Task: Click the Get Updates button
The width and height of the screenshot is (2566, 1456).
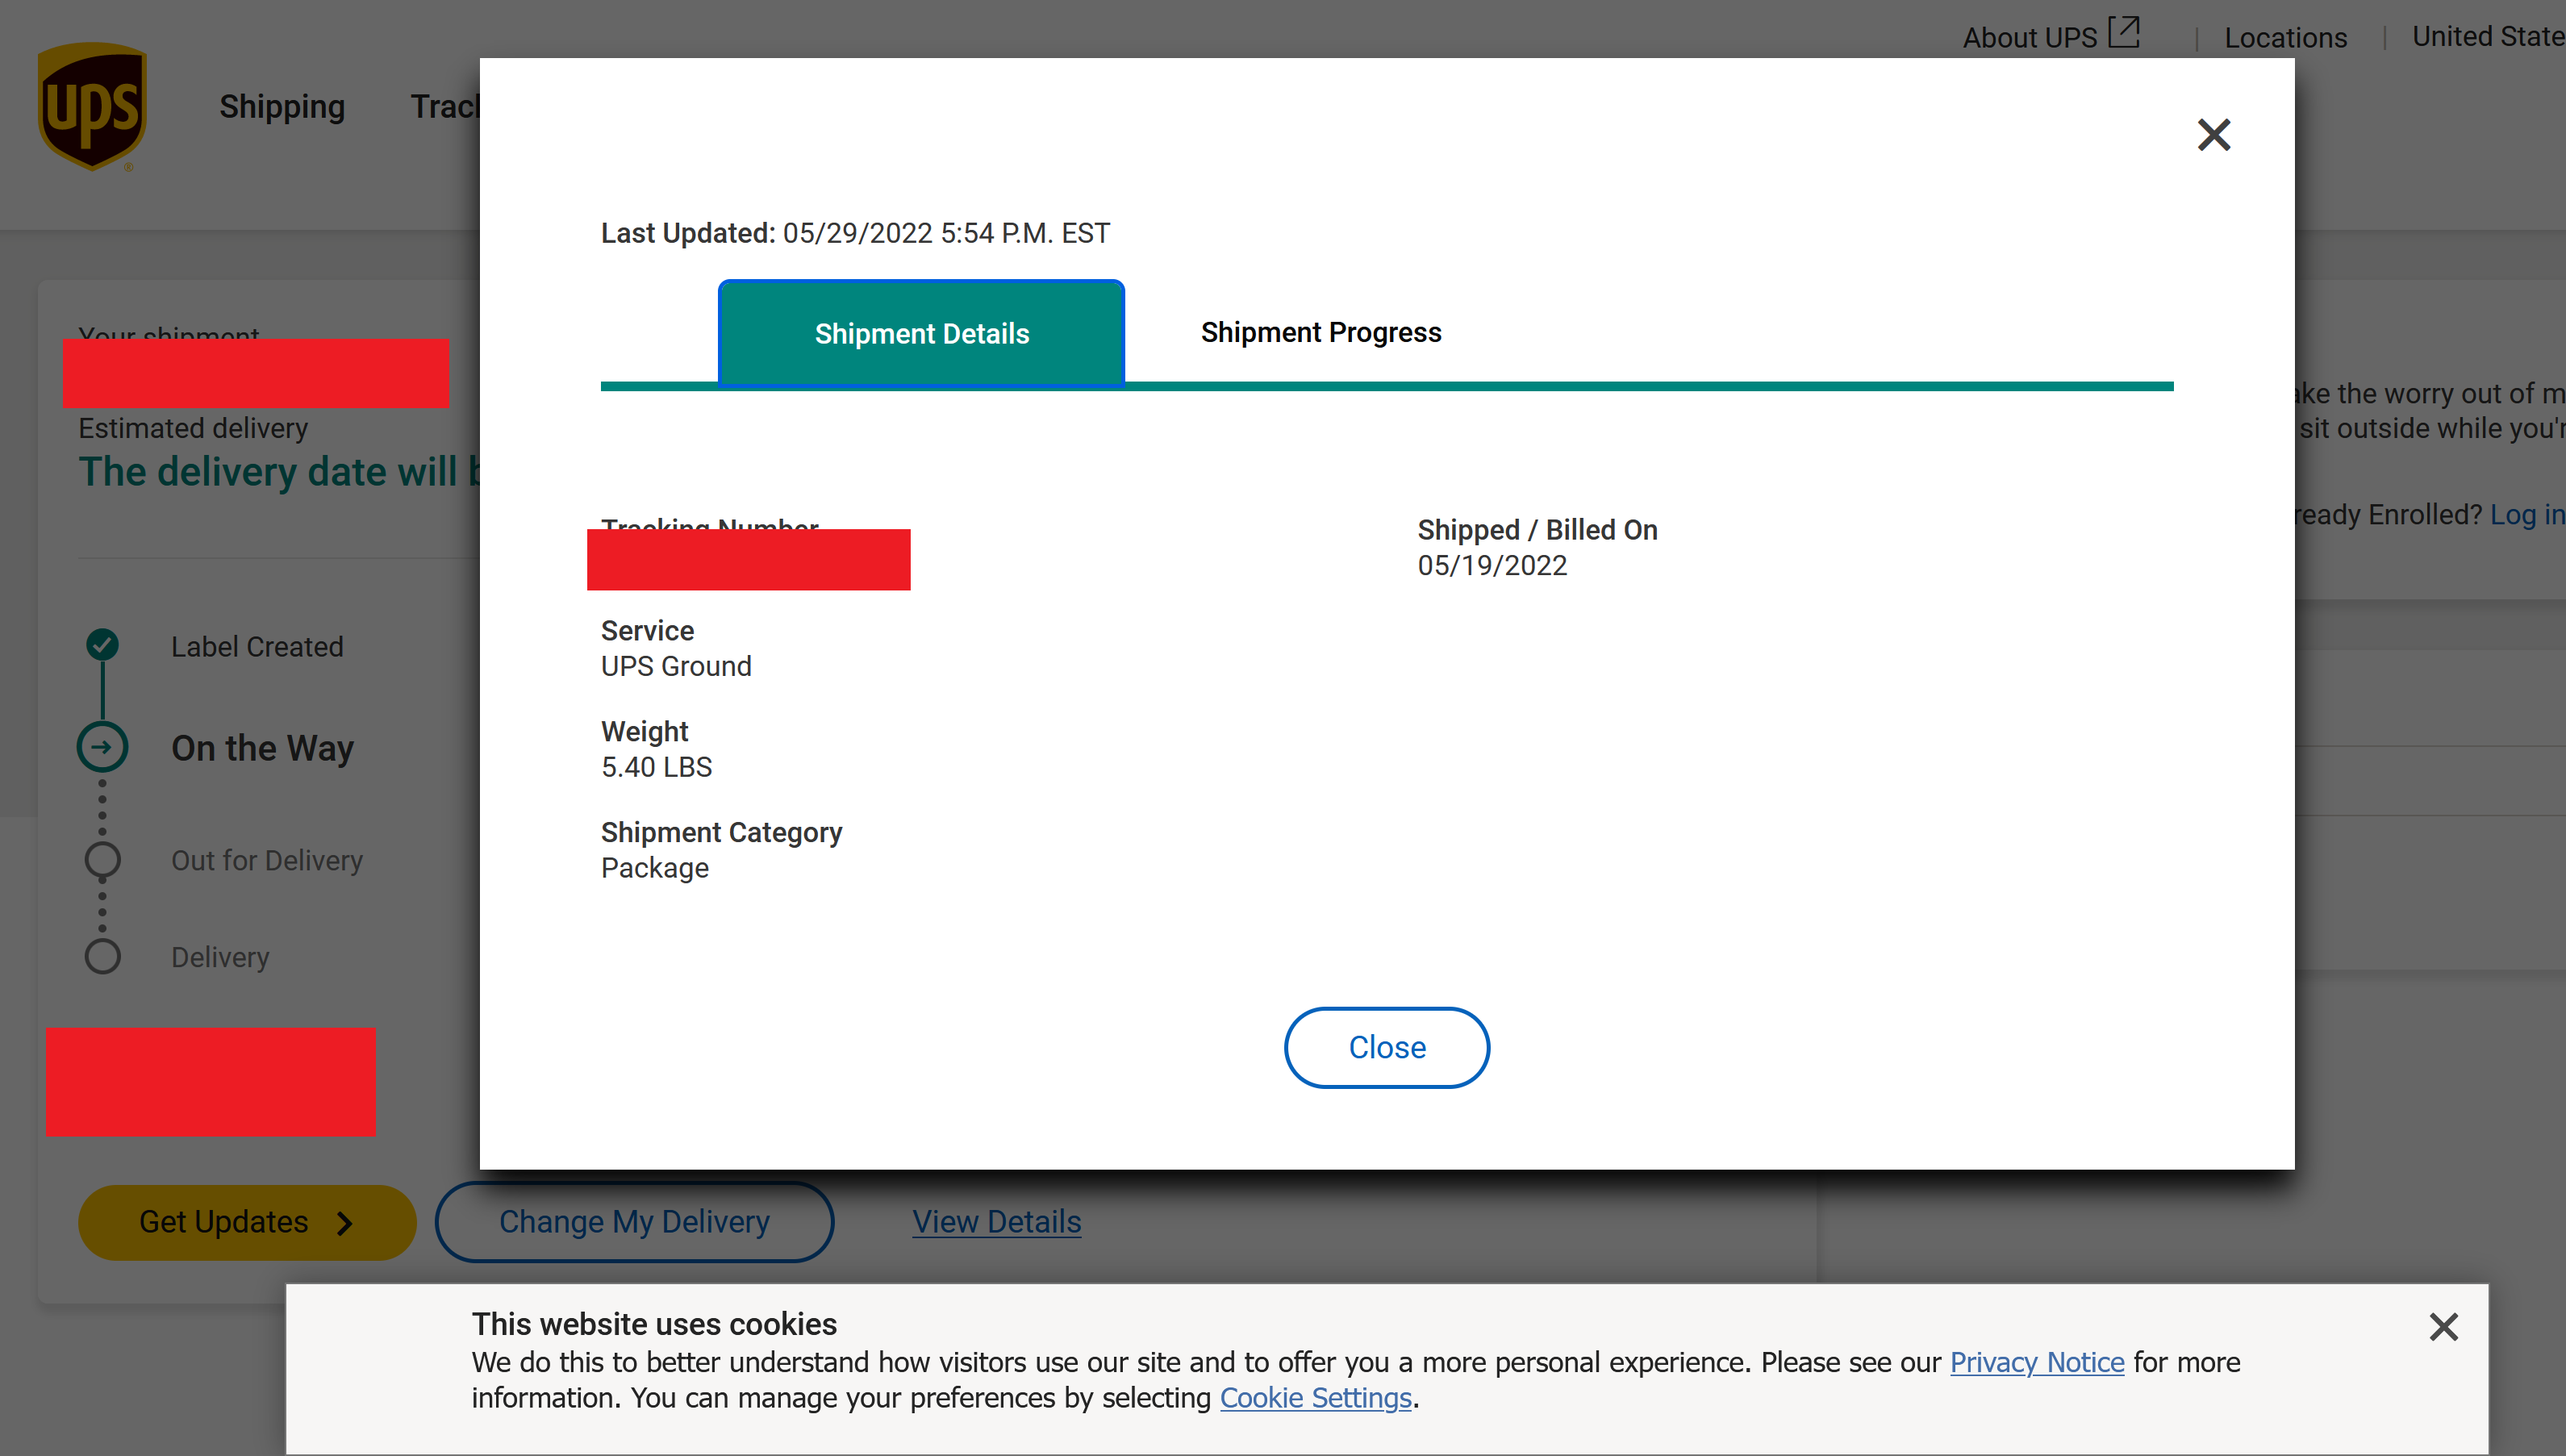Action: point(247,1222)
